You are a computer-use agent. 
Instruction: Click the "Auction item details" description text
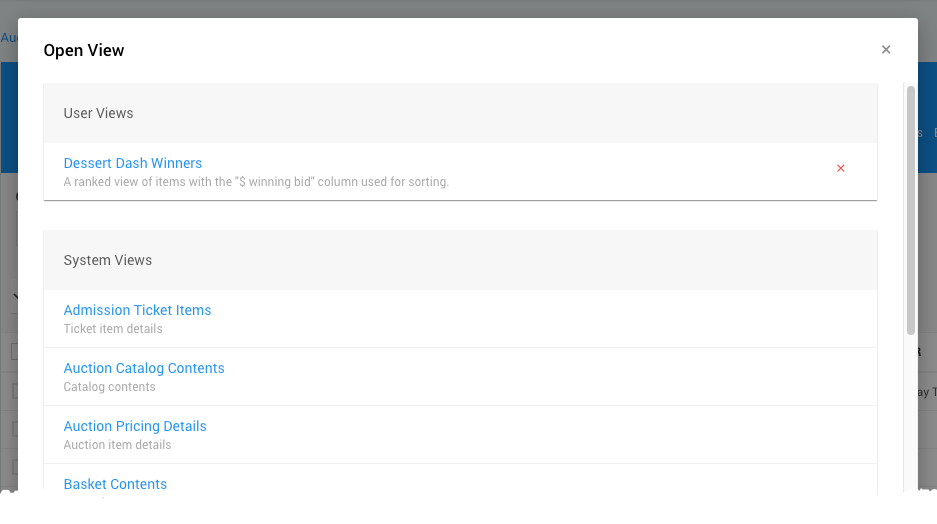[117, 445]
